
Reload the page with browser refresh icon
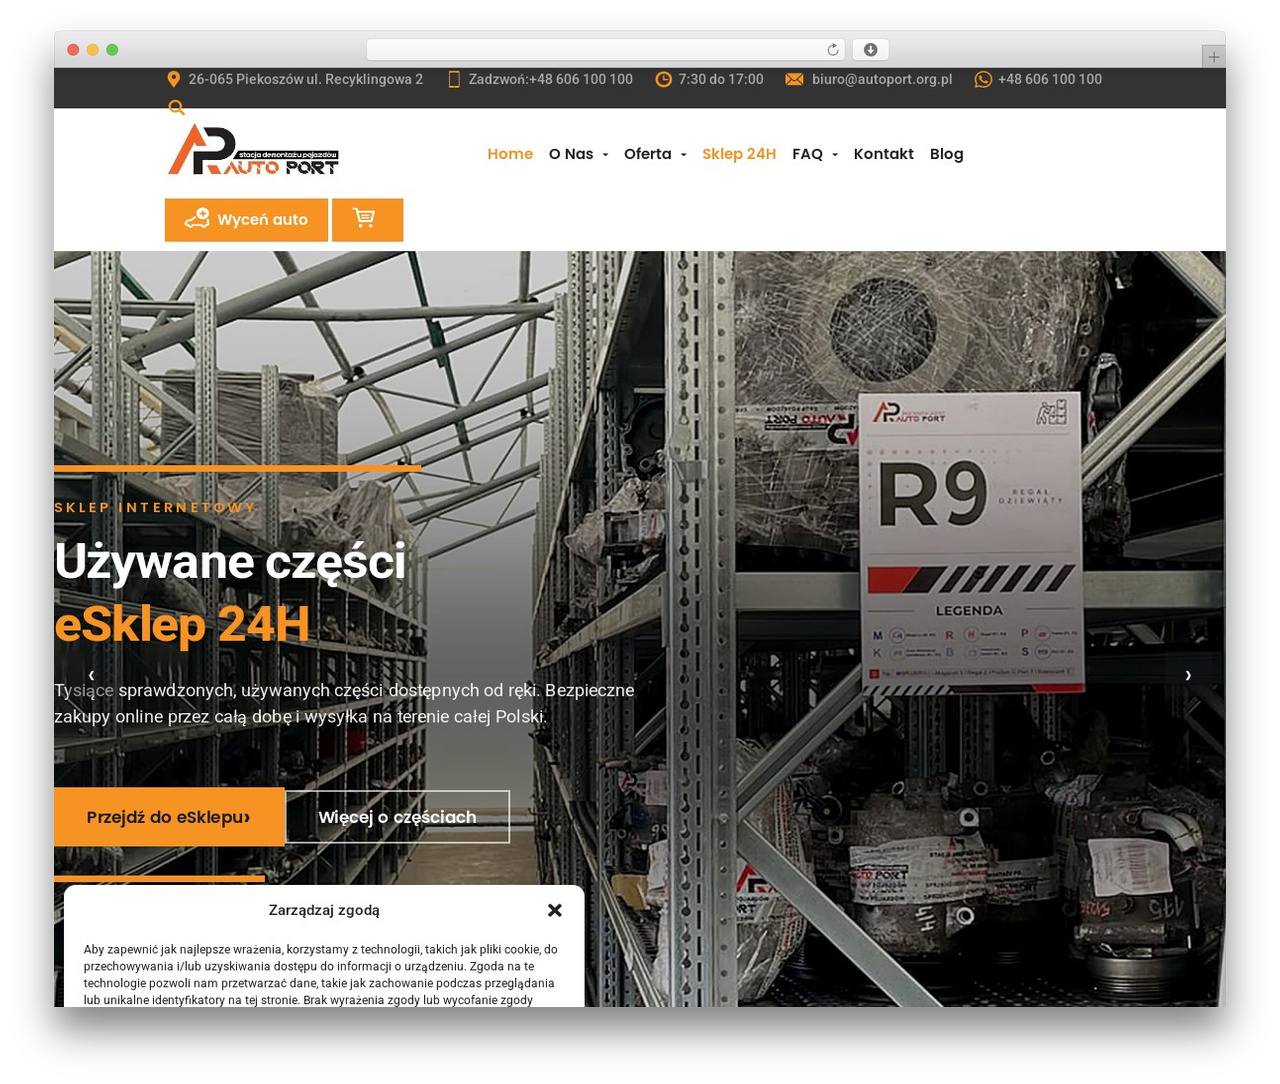(x=833, y=50)
